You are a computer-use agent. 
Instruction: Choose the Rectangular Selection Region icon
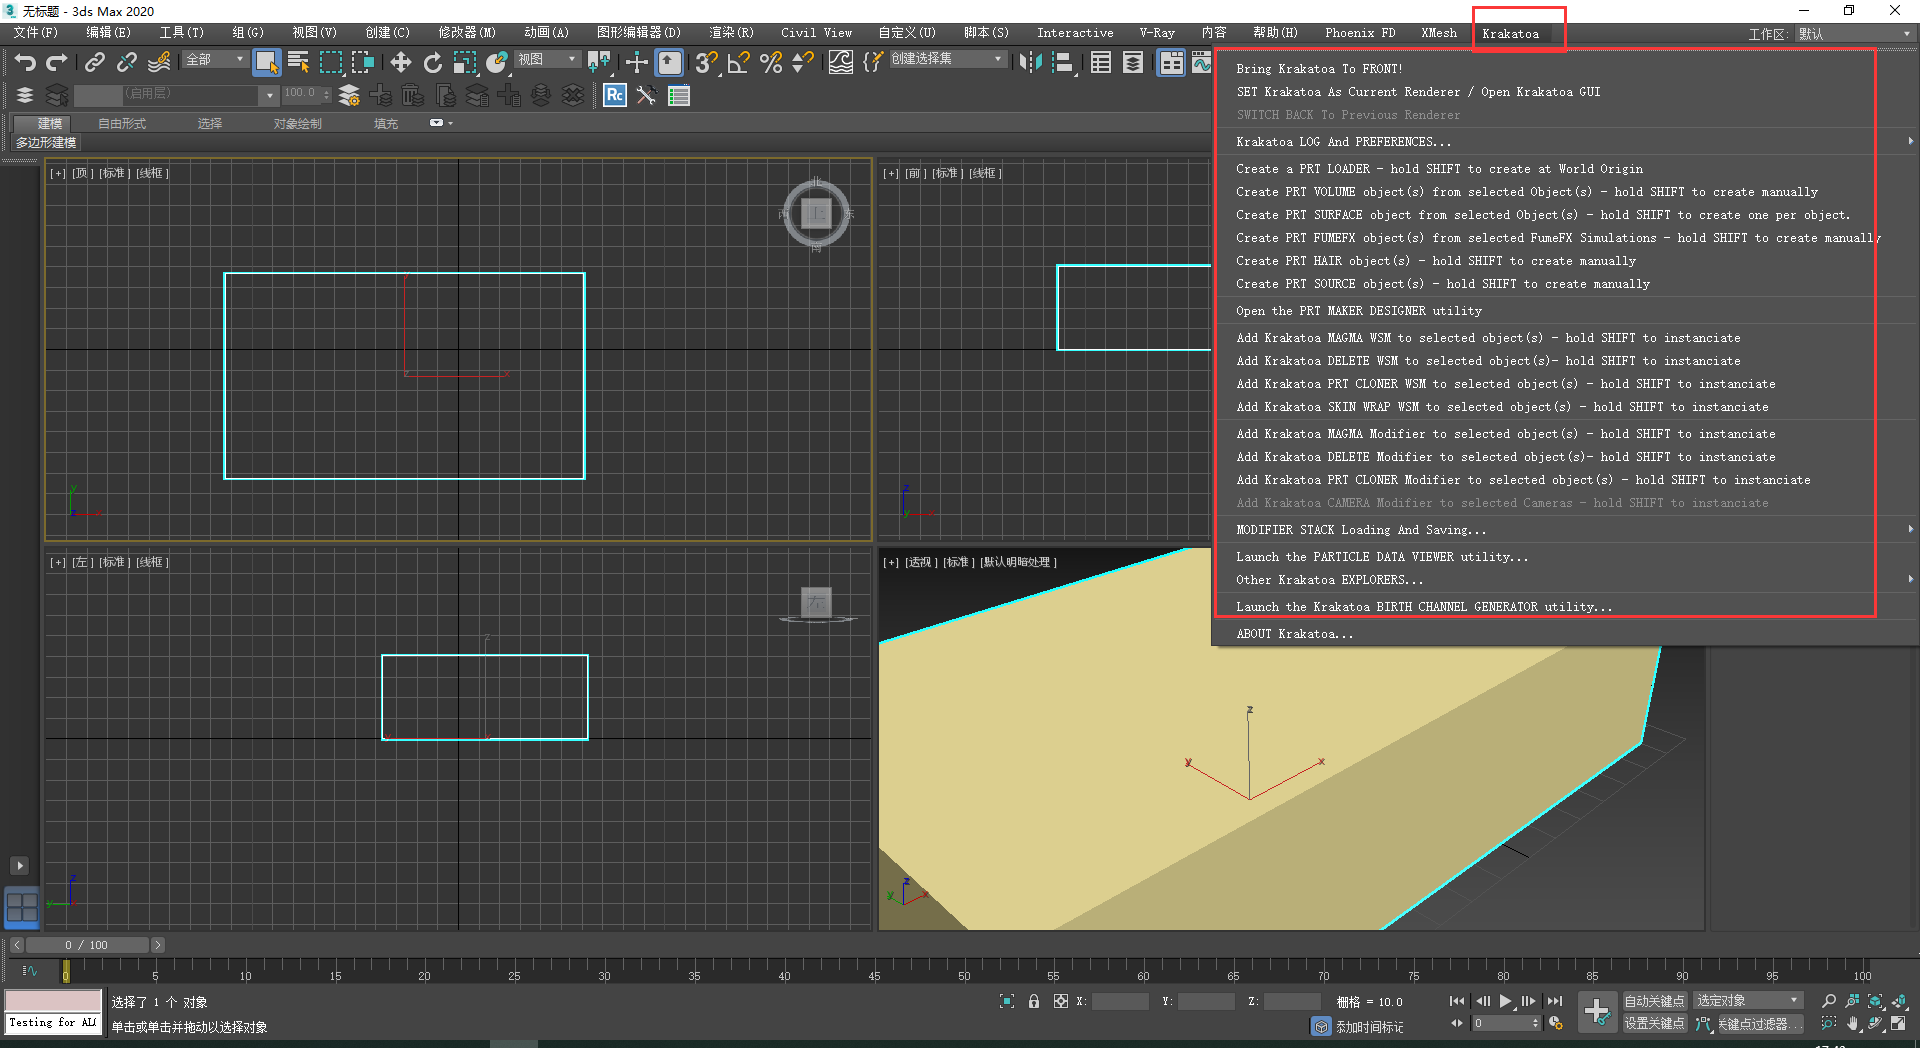tap(331, 62)
